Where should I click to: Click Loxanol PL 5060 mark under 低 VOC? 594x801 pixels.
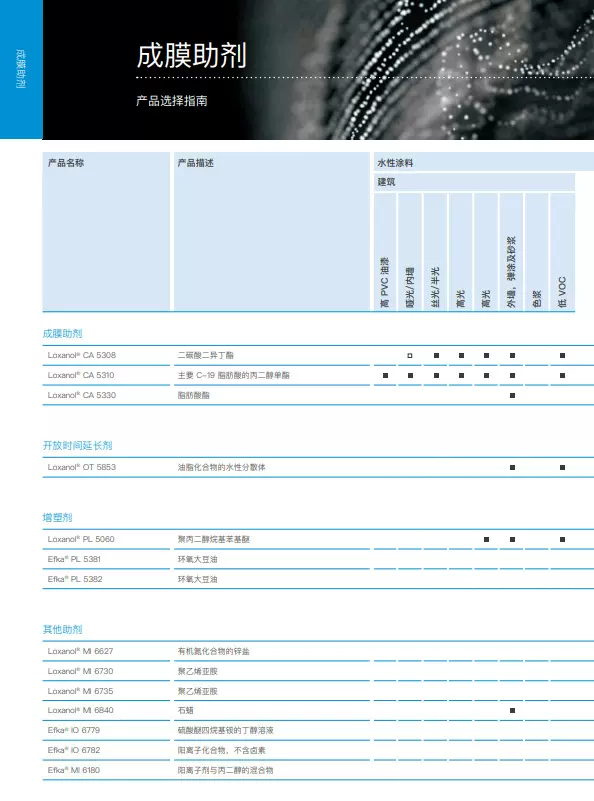pyautogui.click(x=562, y=539)
